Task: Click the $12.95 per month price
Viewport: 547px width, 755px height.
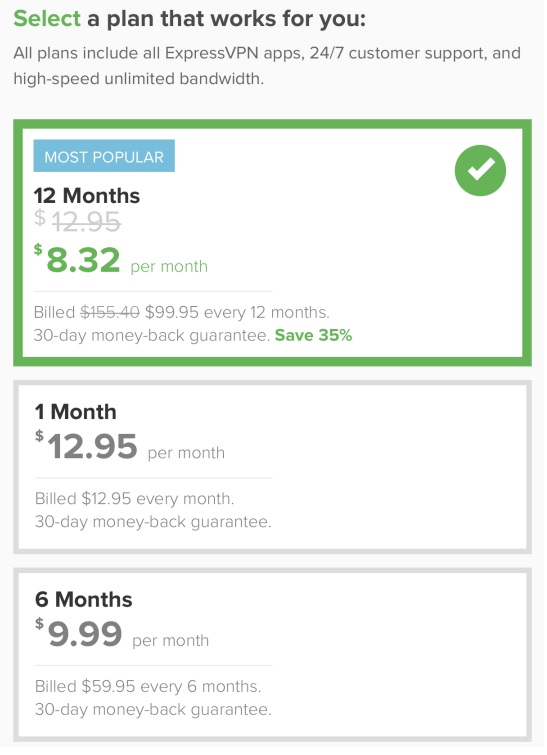Action: 130,448
